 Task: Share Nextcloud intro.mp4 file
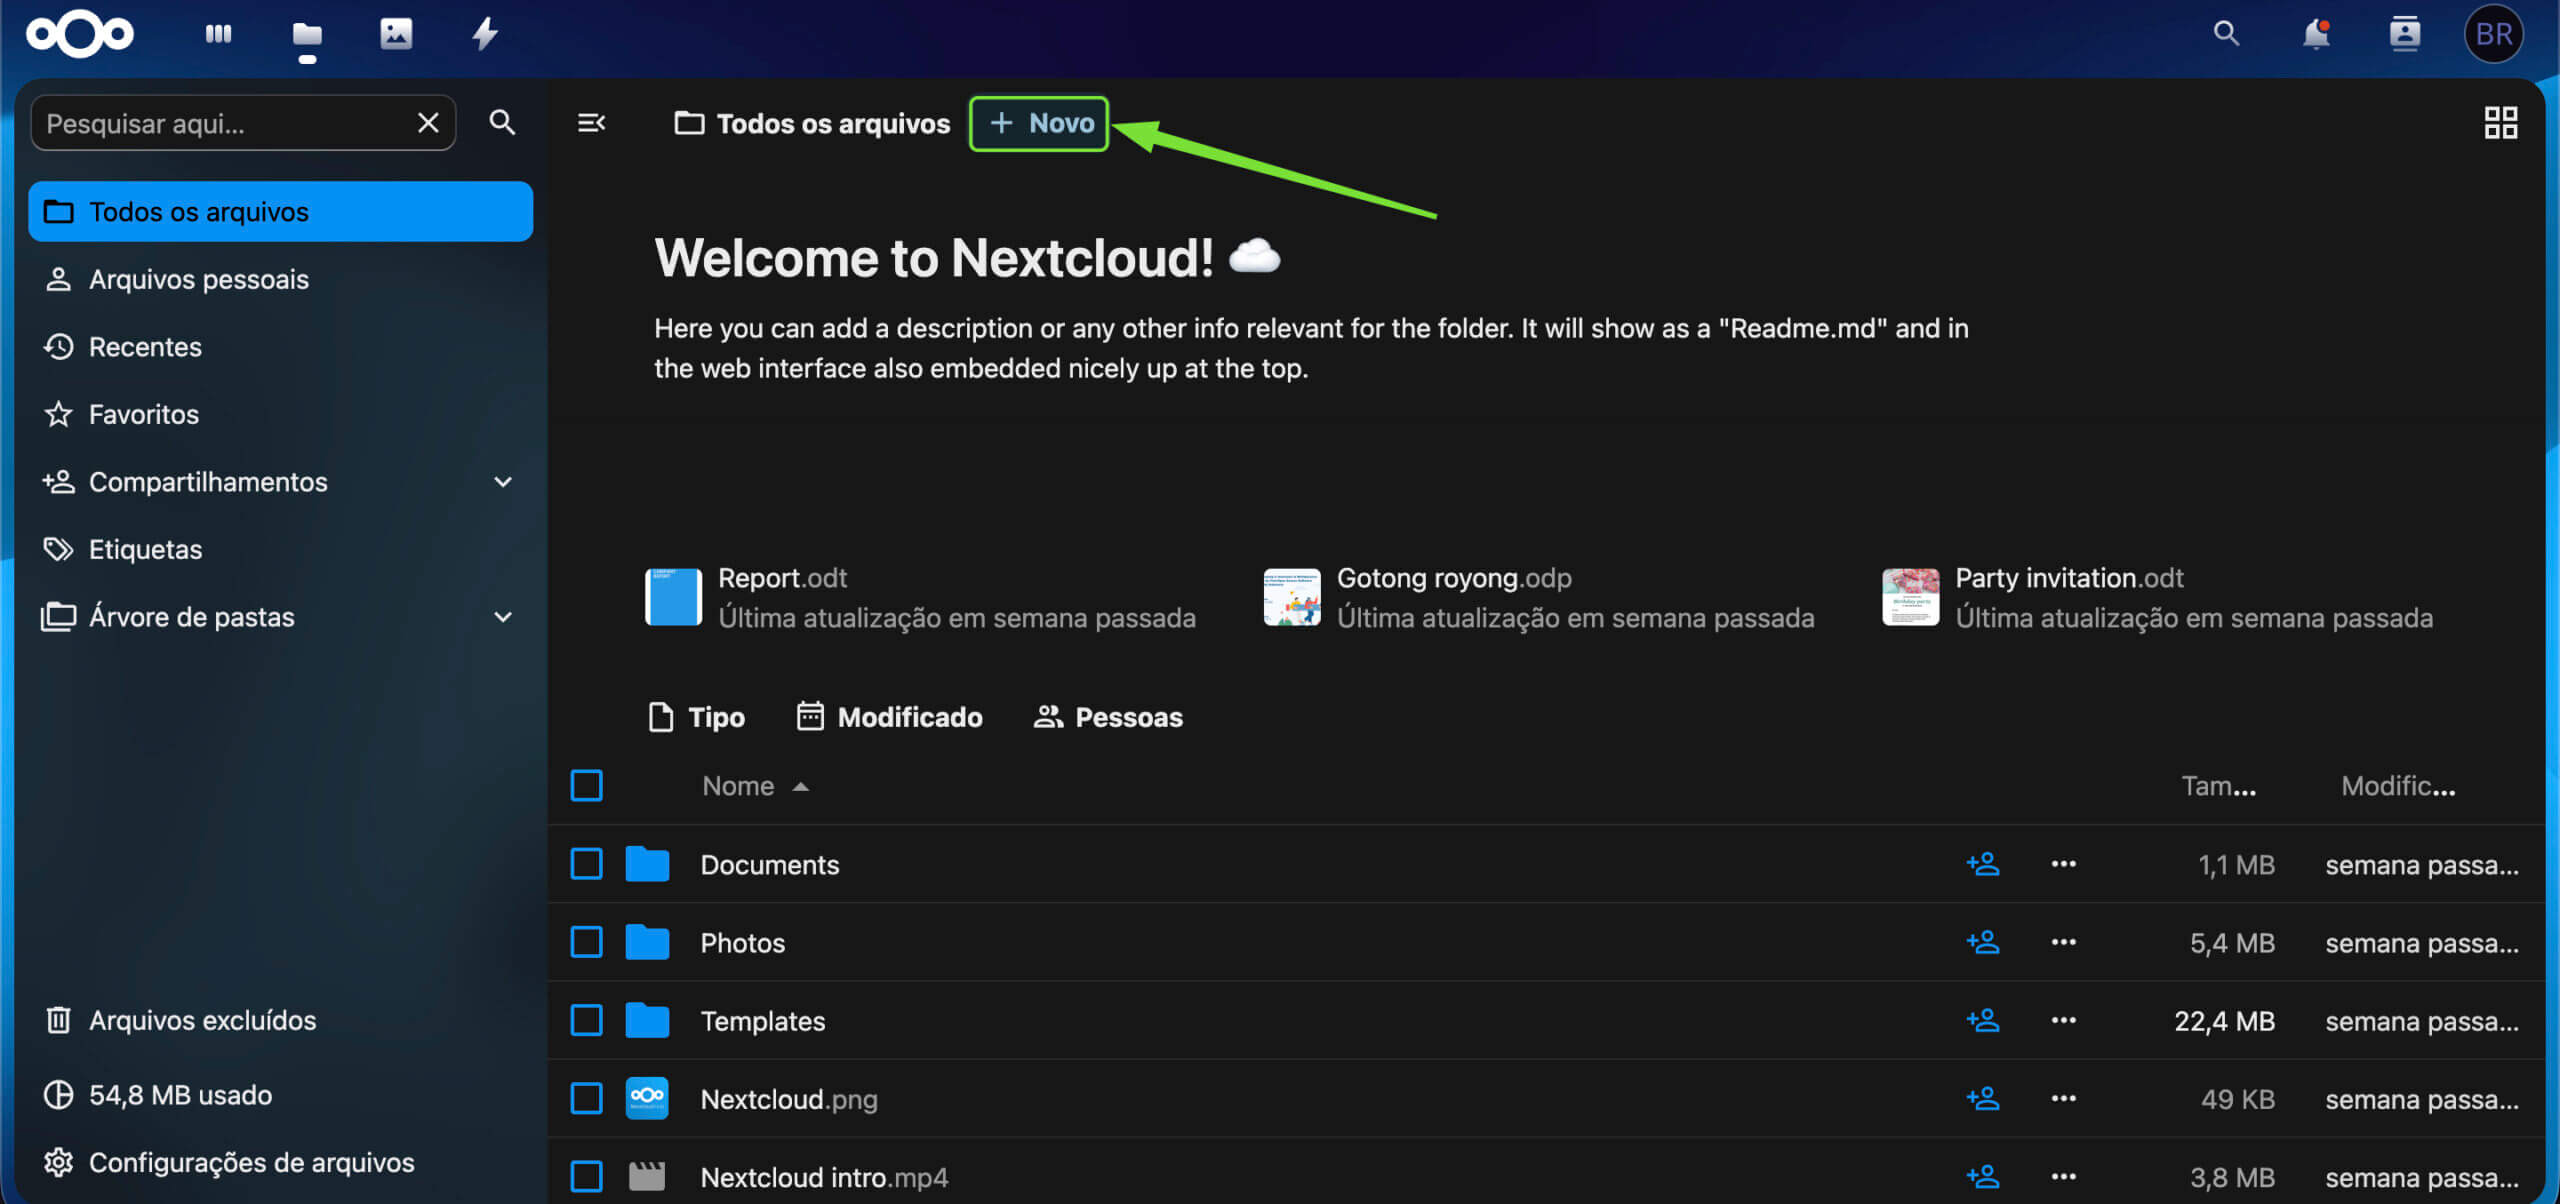(1982, 1176)
